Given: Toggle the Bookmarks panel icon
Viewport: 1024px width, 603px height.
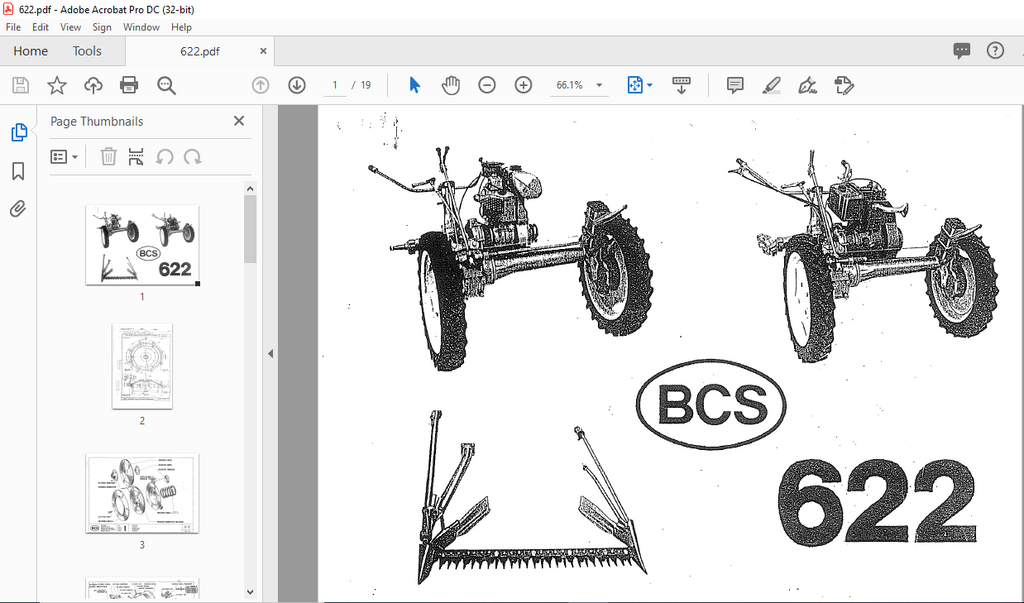Looking at the screenshot, I should pyautogui.click(x=18, y=171).
